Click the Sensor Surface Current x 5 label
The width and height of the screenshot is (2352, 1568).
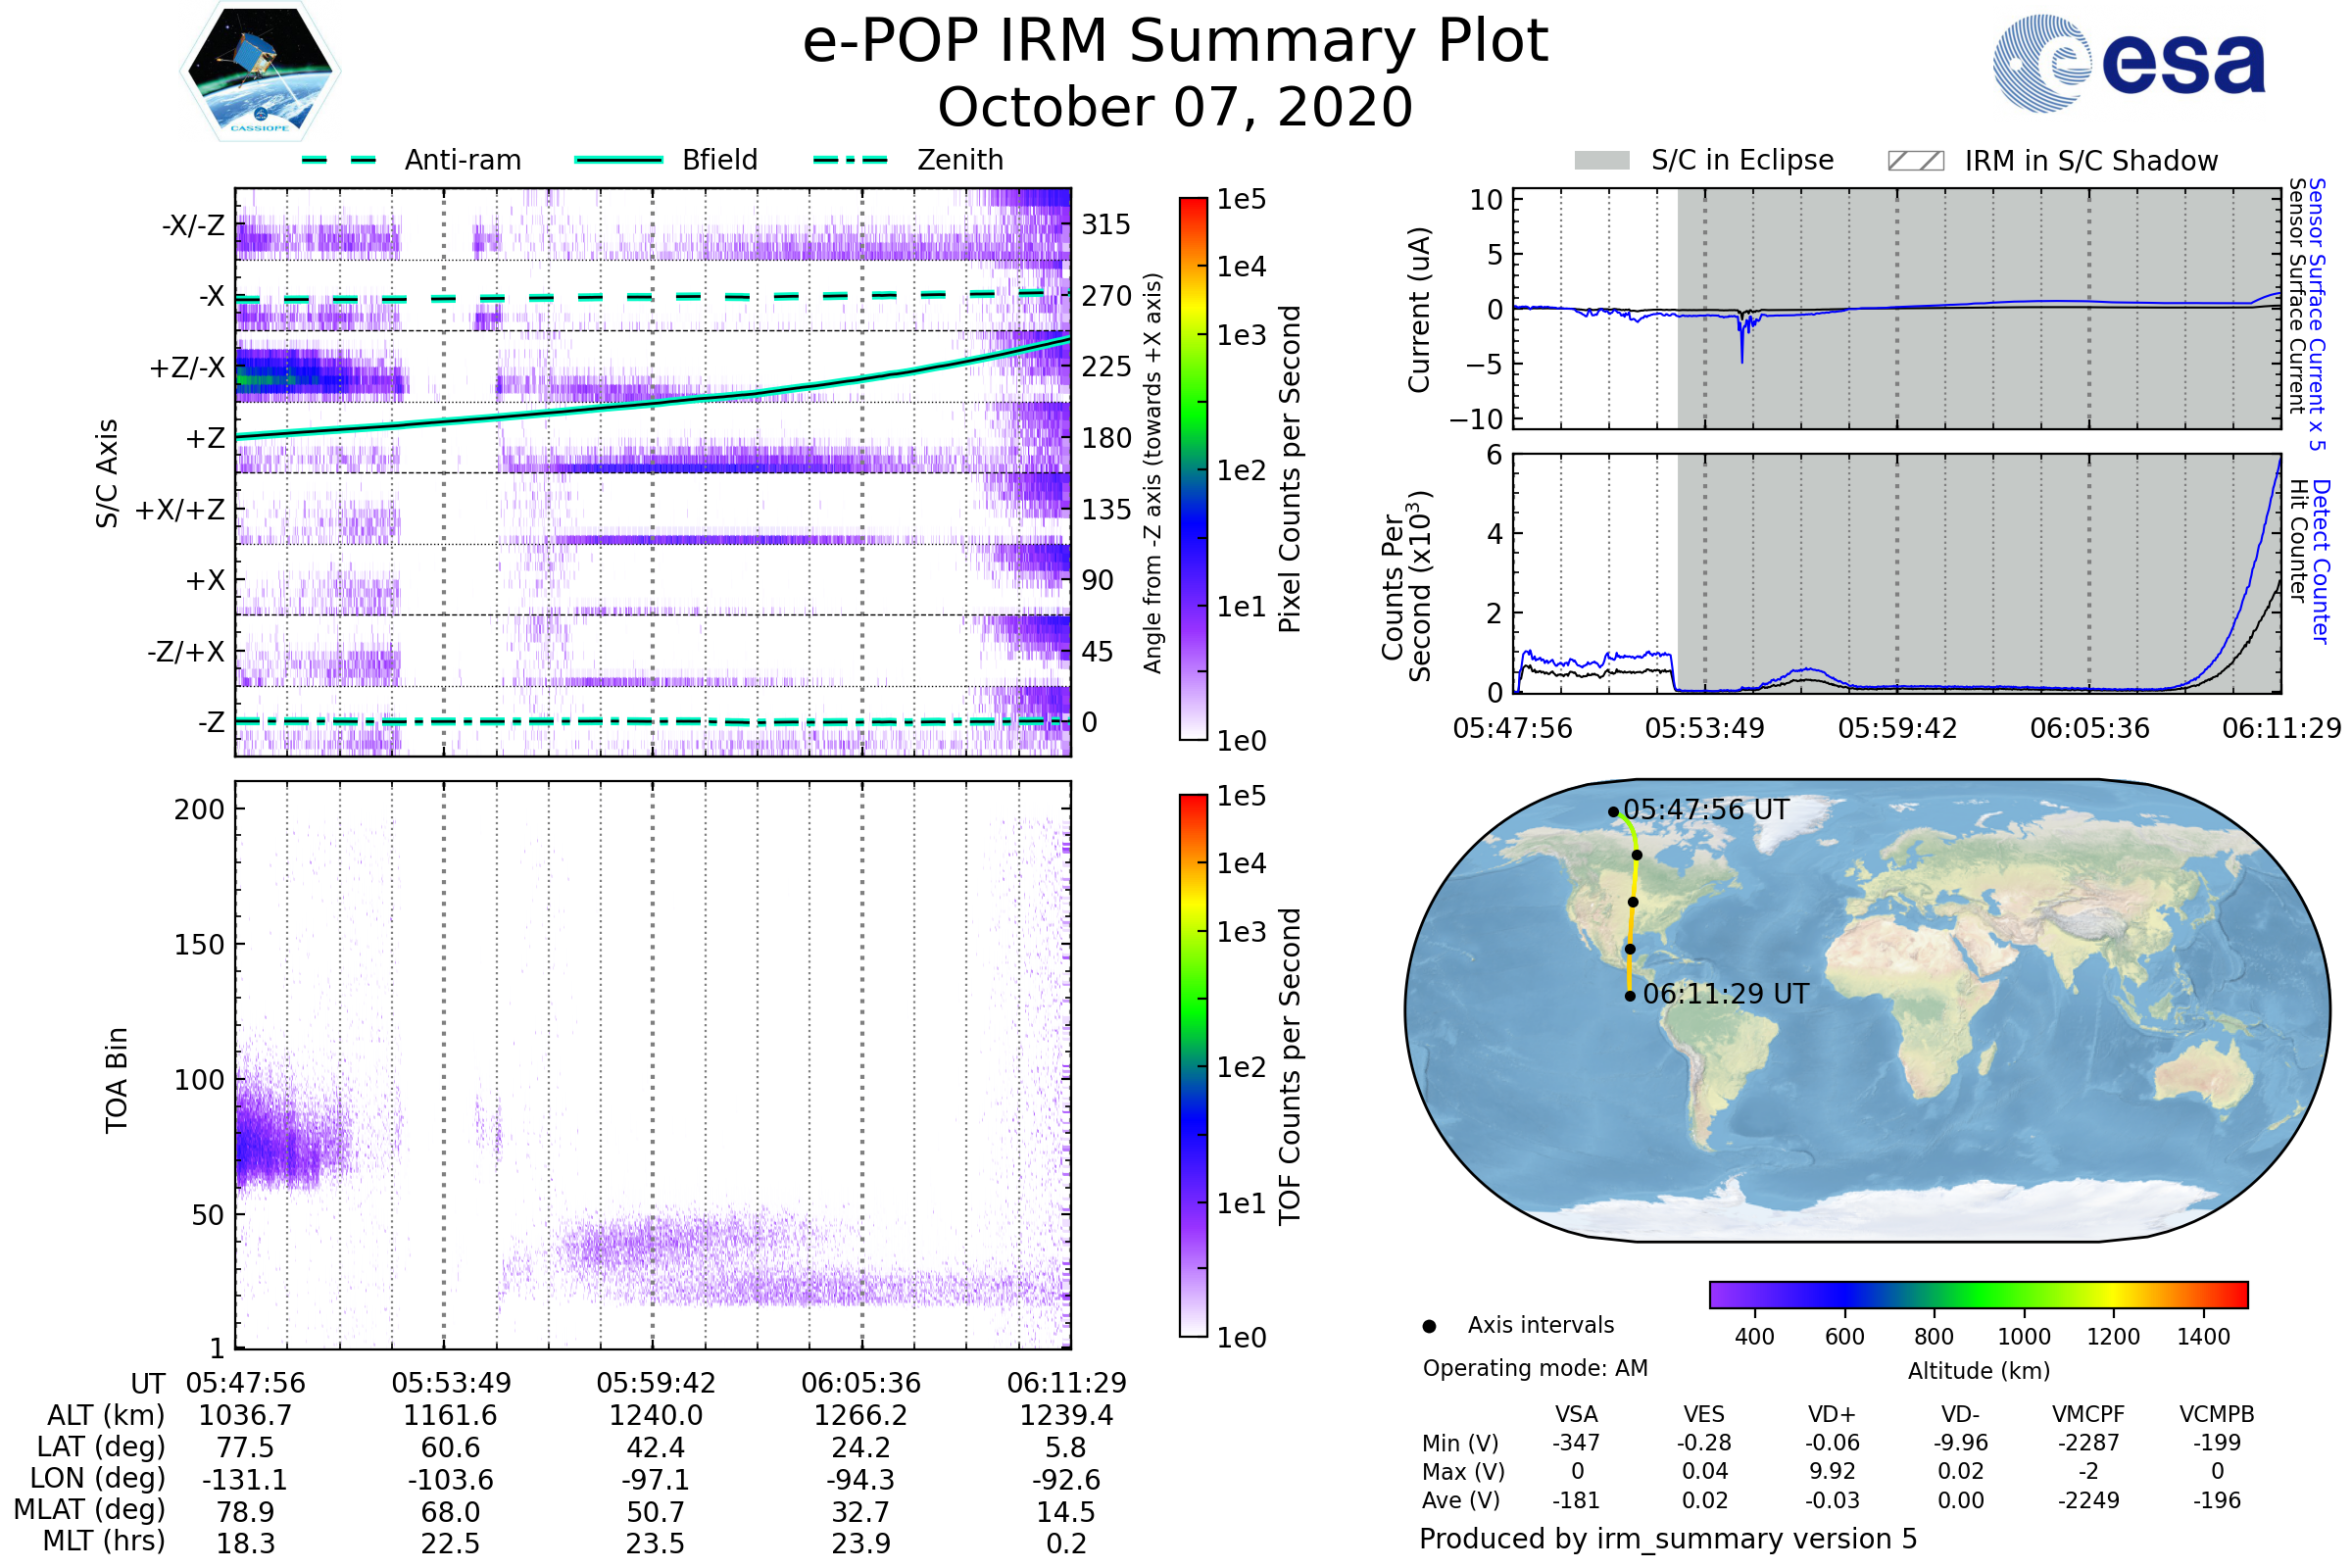pyautogui.click(x=2317, y=314)
